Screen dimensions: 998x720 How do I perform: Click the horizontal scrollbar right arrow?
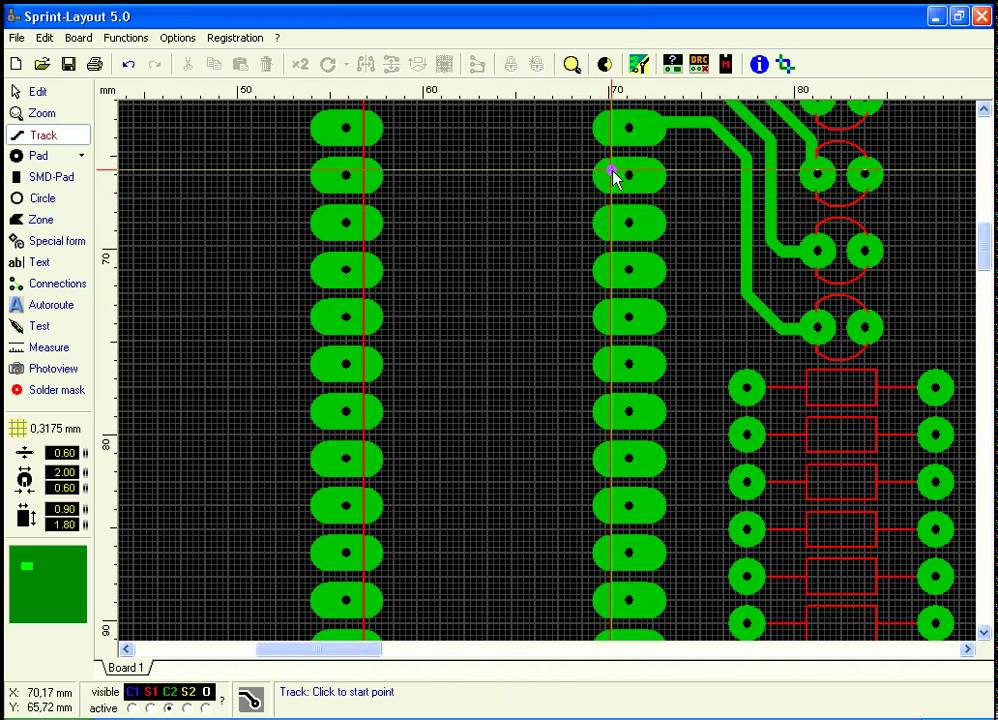pyautogui.click(x=967, y=649)
